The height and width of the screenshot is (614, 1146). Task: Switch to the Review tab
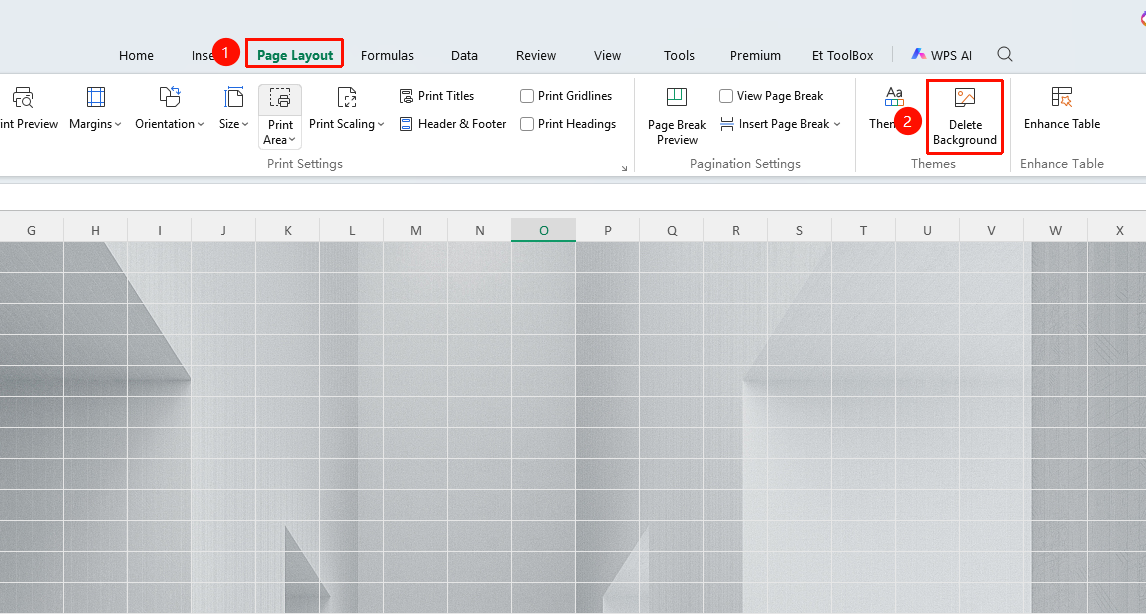coord(536,56)
